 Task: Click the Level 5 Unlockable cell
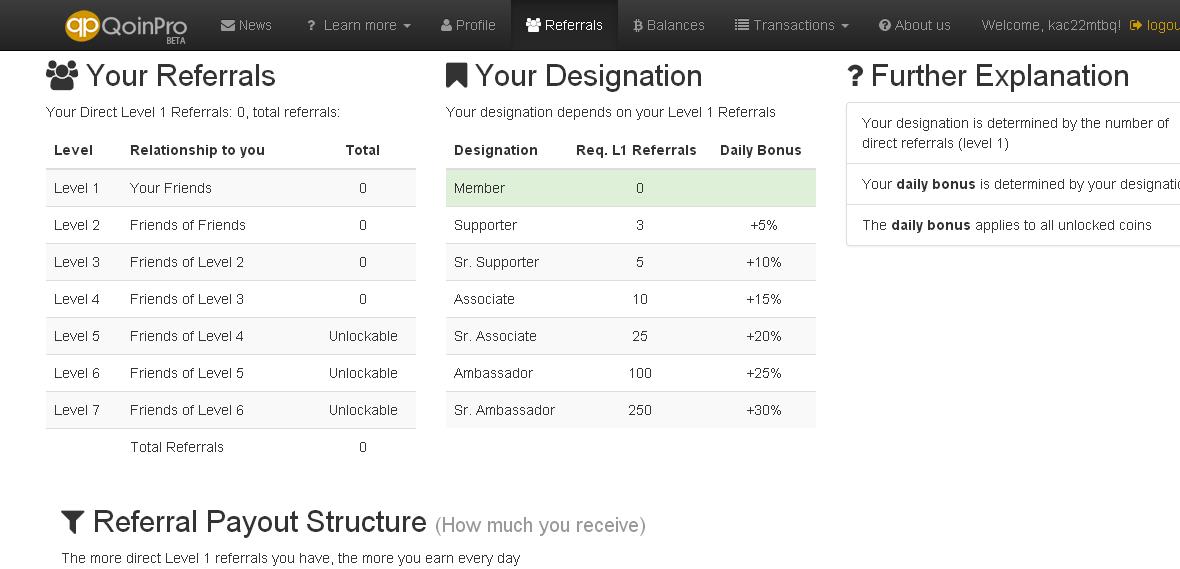(x=363, y=336)
